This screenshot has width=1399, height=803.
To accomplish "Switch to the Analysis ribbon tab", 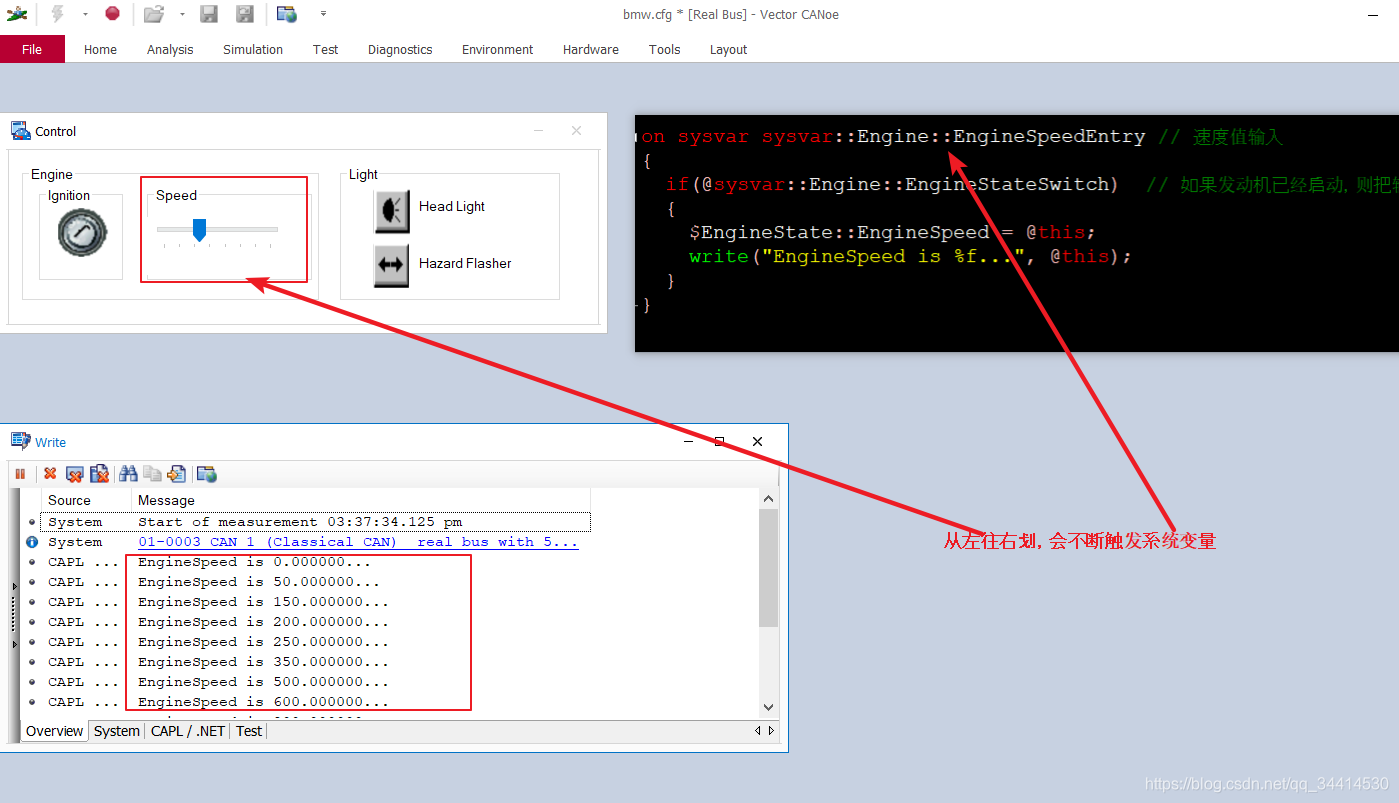I will (x=170, y=49).
